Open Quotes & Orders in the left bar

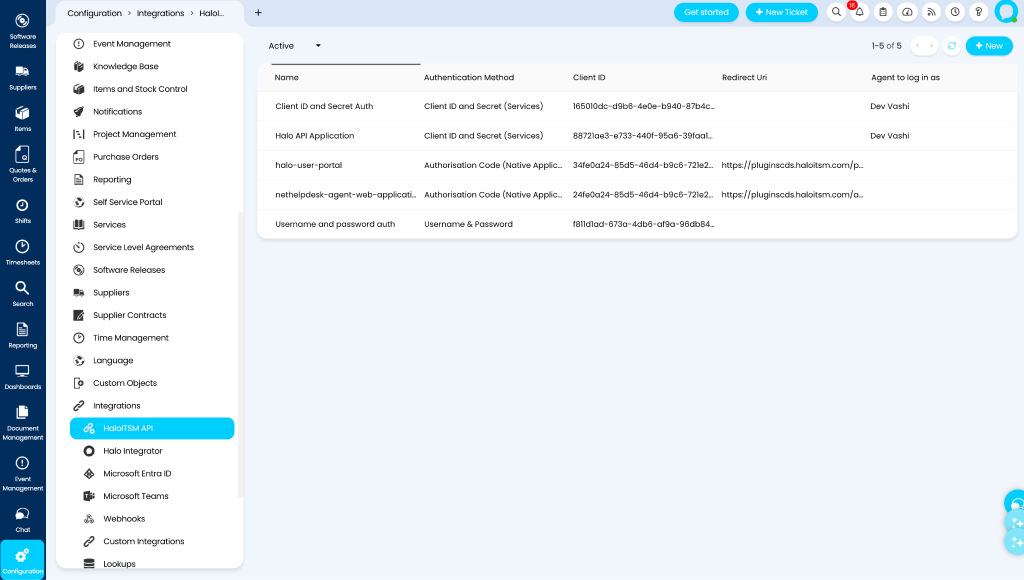pos(22,164)
